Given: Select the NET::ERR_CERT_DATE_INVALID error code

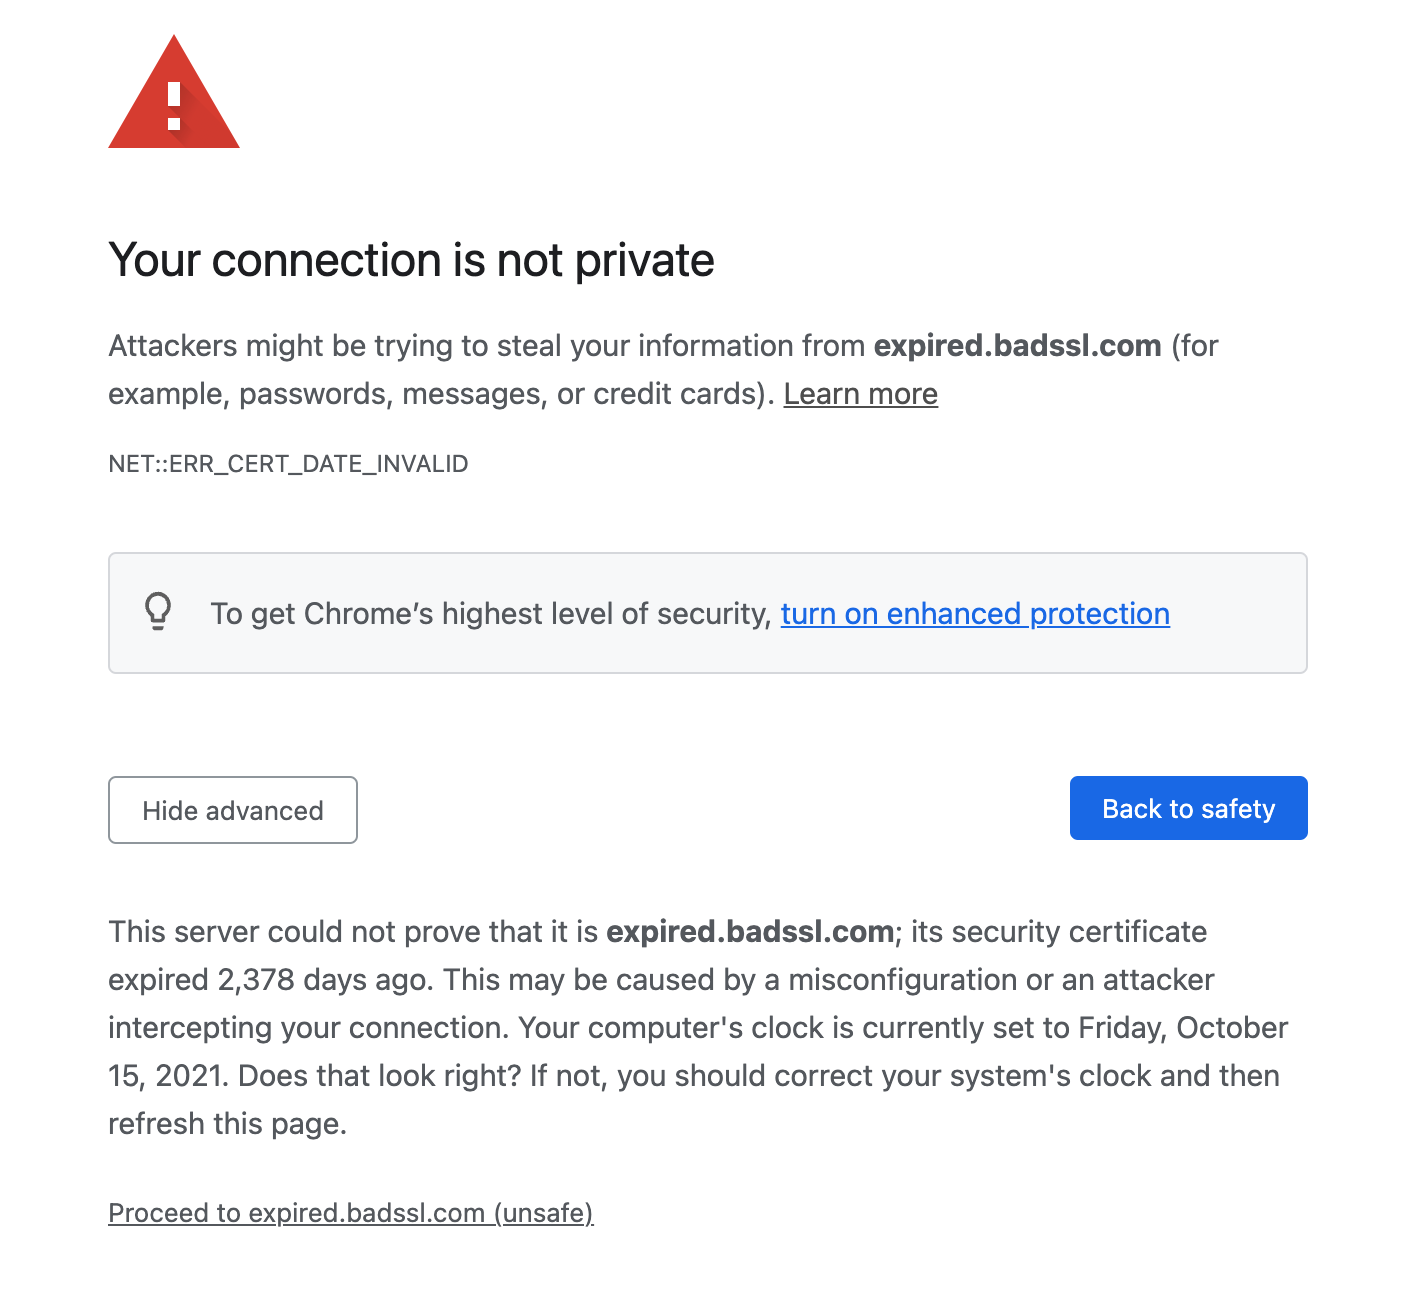Looking at the screenshot, I should pyautogui.click(x=288, y=463).
